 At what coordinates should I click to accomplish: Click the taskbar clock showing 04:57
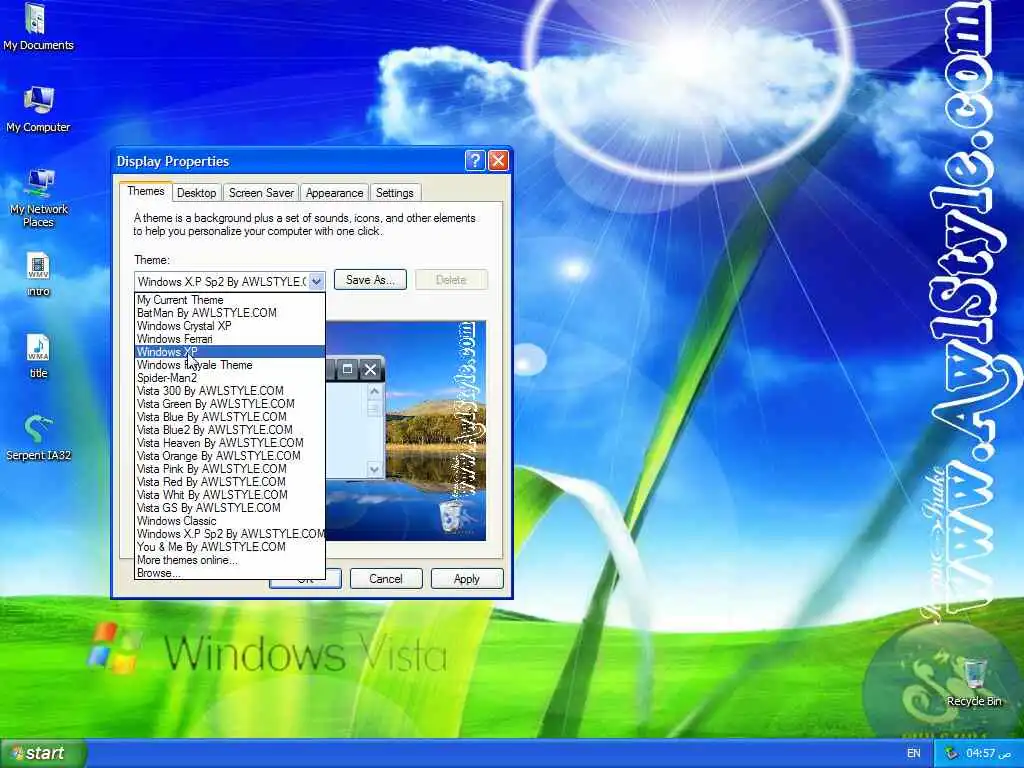click(x=989, y=753)
